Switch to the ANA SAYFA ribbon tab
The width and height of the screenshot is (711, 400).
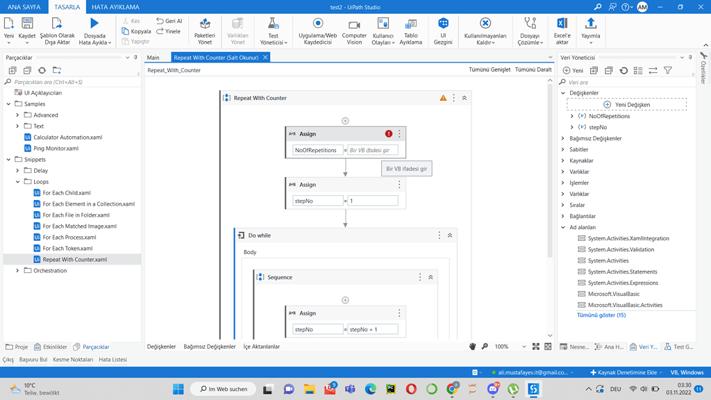24,7
